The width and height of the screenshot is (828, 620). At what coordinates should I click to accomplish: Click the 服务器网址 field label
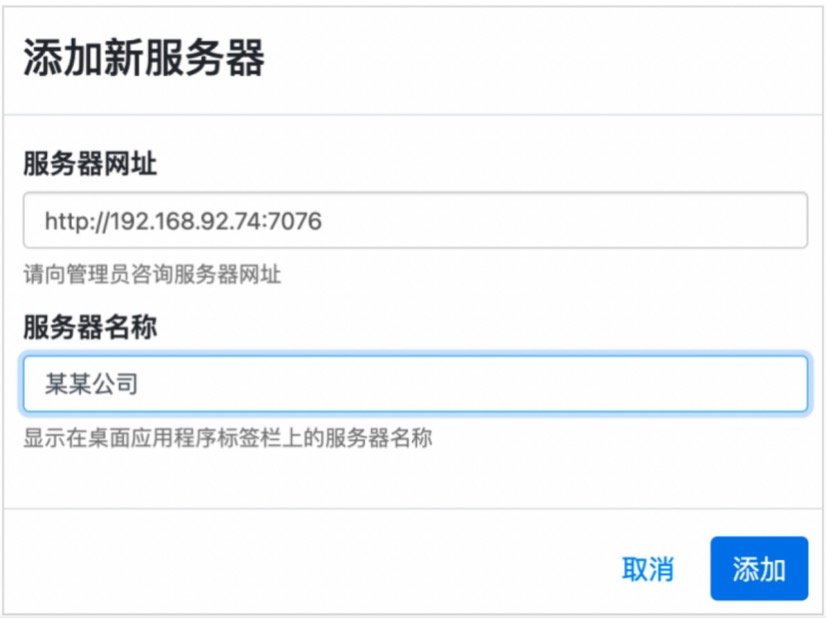[90, 163]
